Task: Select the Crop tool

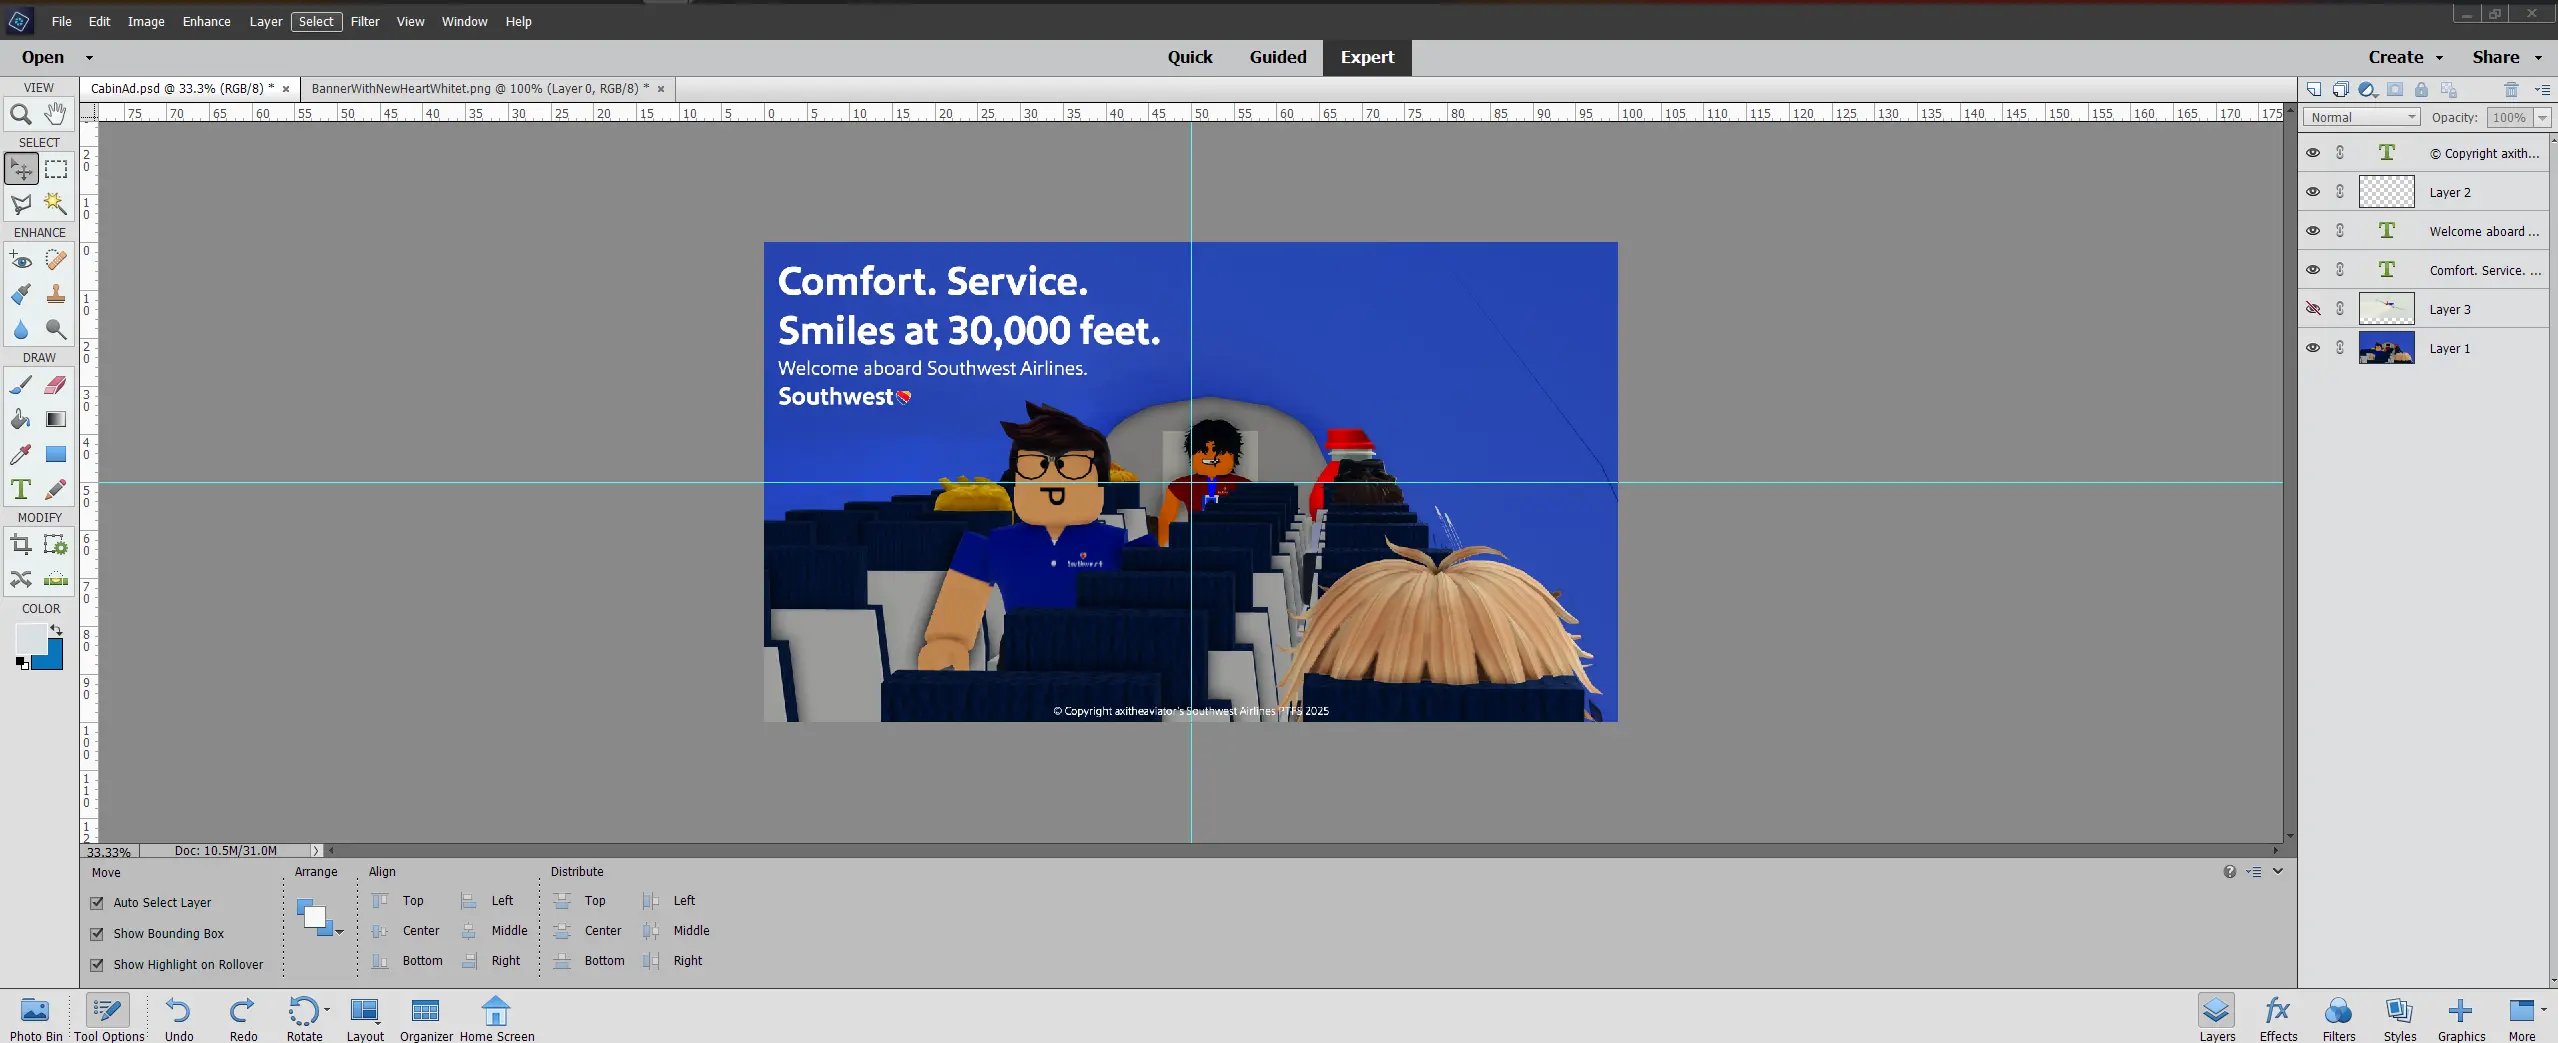Action: [21, 544]
